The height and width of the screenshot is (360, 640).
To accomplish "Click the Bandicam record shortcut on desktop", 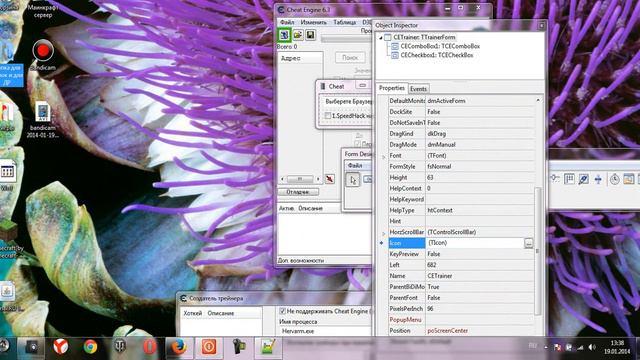I will coord(43,55).
